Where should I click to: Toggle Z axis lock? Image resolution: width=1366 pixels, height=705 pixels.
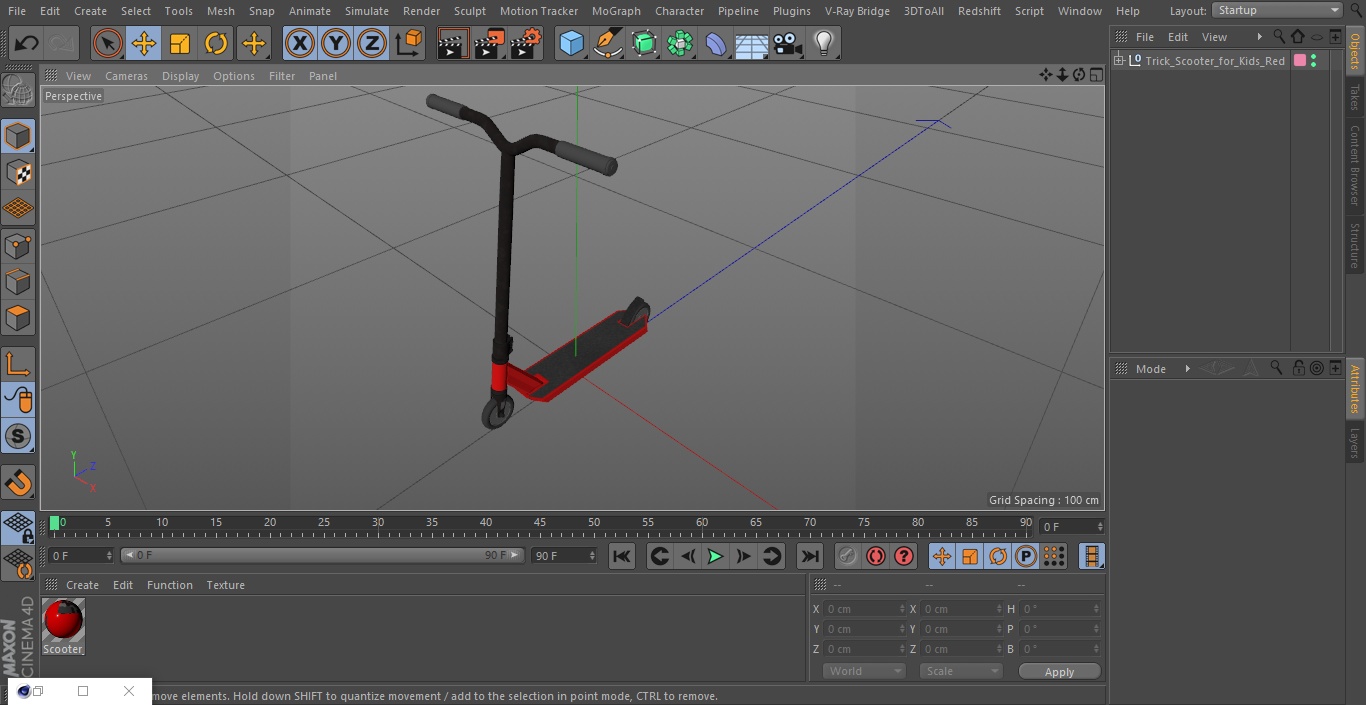pos(372,43)
